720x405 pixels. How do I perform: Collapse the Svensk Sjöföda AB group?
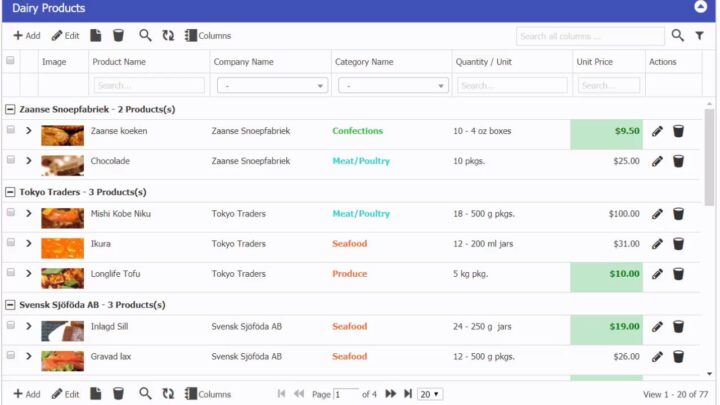pos(10,304)
